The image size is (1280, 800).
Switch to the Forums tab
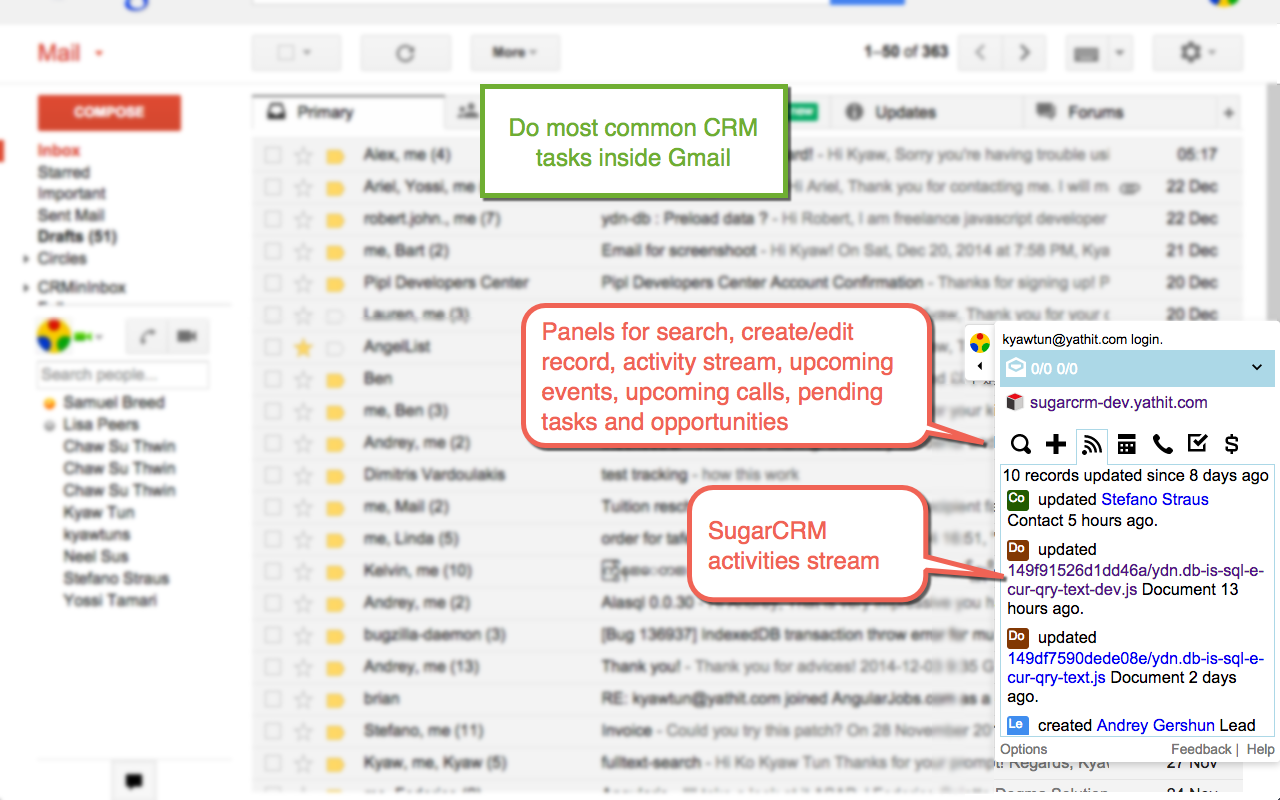tap(1118, 113)
